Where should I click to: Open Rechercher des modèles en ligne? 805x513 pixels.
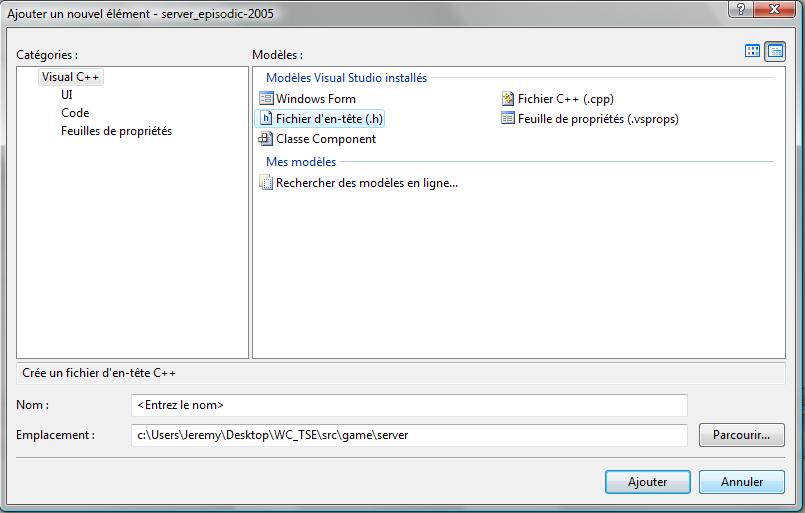367,183
